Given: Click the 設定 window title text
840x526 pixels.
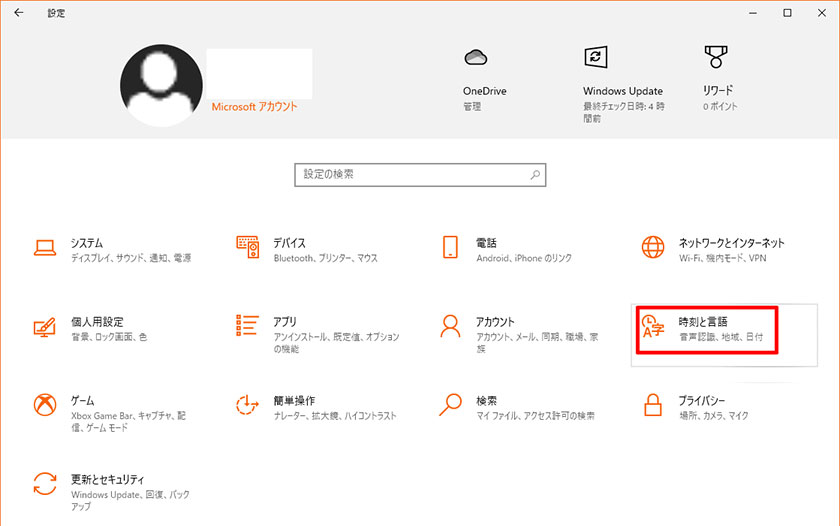Looking at the screenshot, I should tap(56, 13).
